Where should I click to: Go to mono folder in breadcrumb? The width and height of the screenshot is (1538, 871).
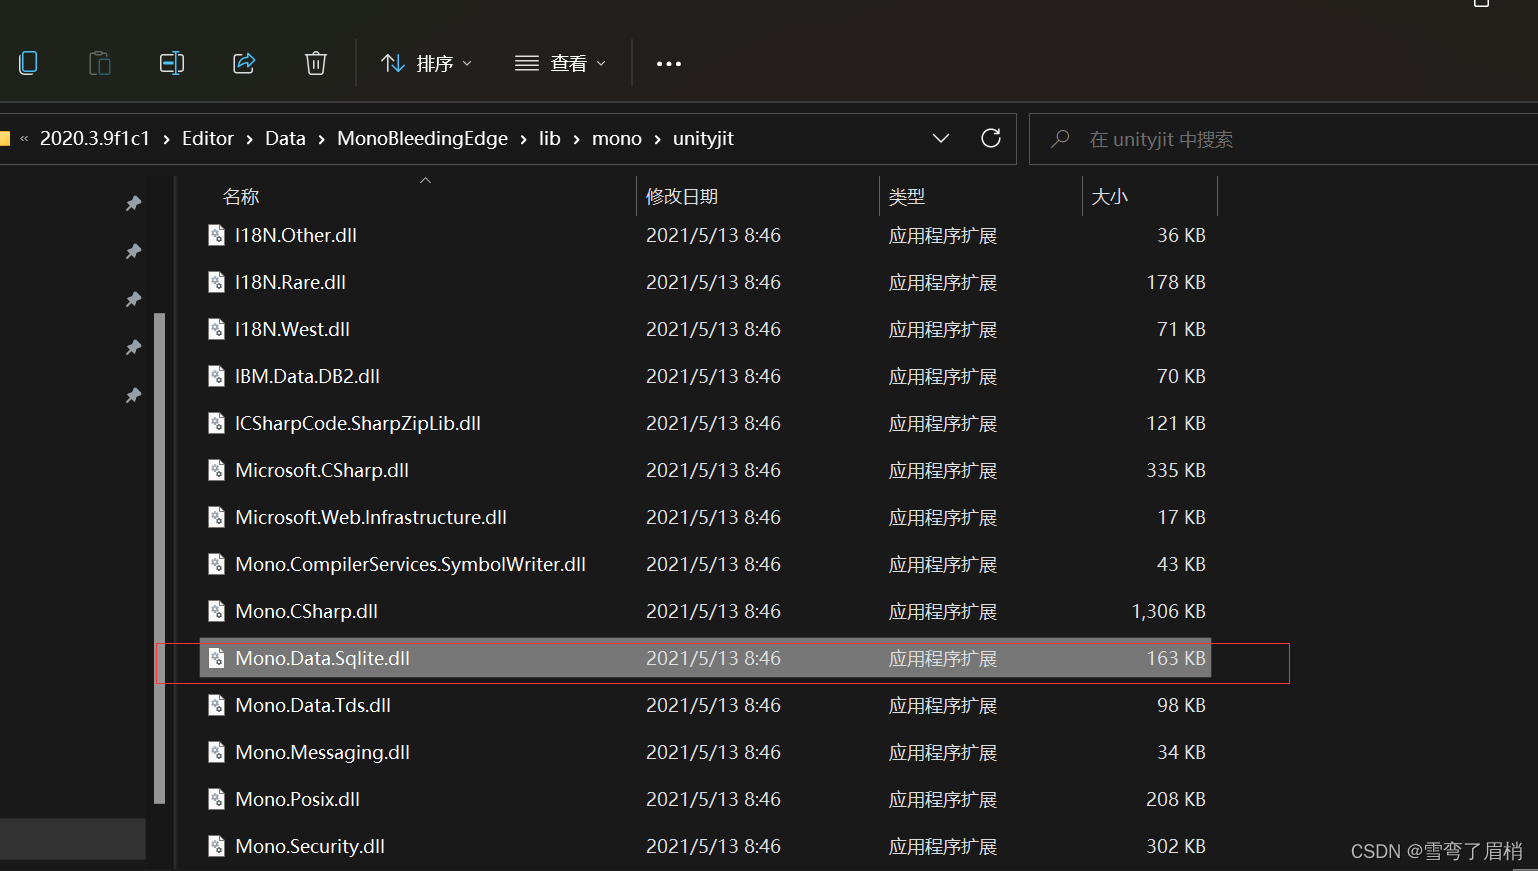click(617, 138)
